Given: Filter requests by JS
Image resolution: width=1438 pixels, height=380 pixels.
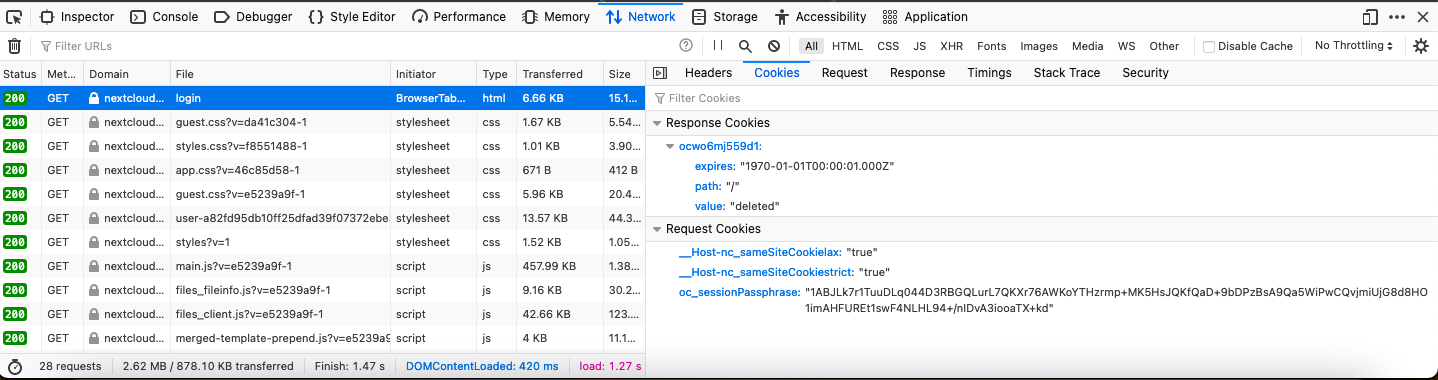Looking at the screenshot, I should pos(920,46).
